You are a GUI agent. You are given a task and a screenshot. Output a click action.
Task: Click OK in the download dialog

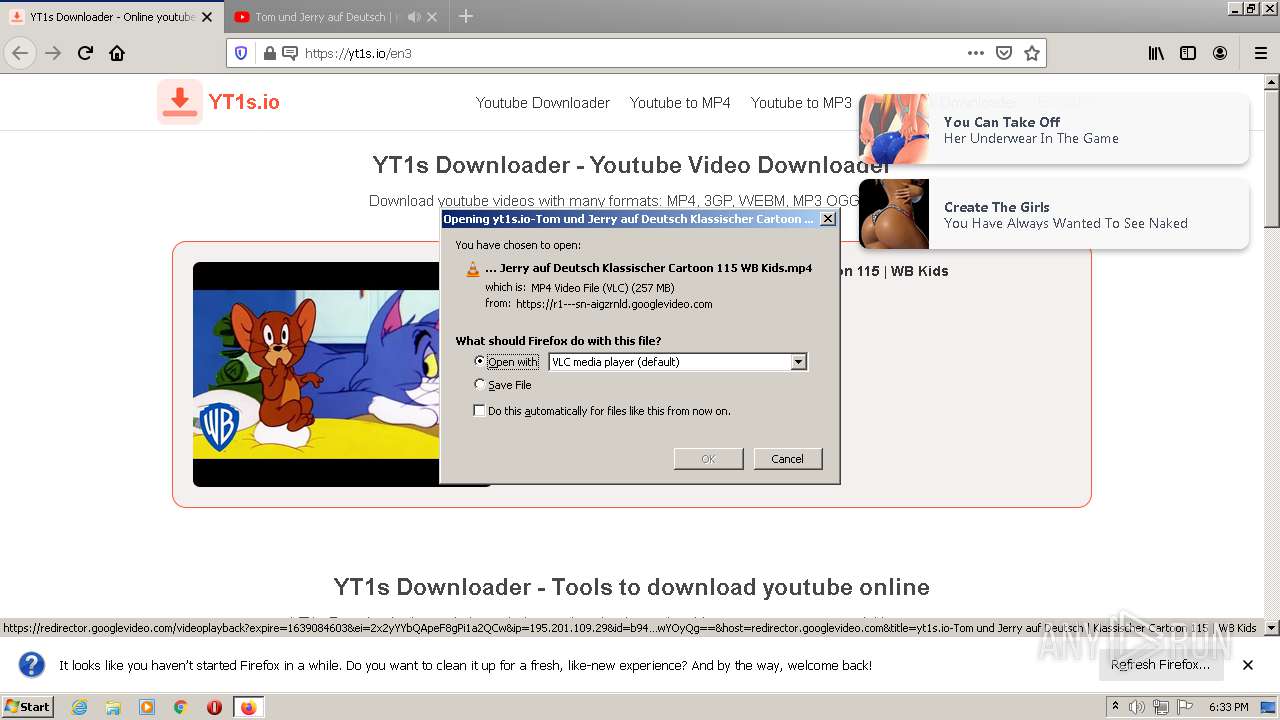coord(708,459)
